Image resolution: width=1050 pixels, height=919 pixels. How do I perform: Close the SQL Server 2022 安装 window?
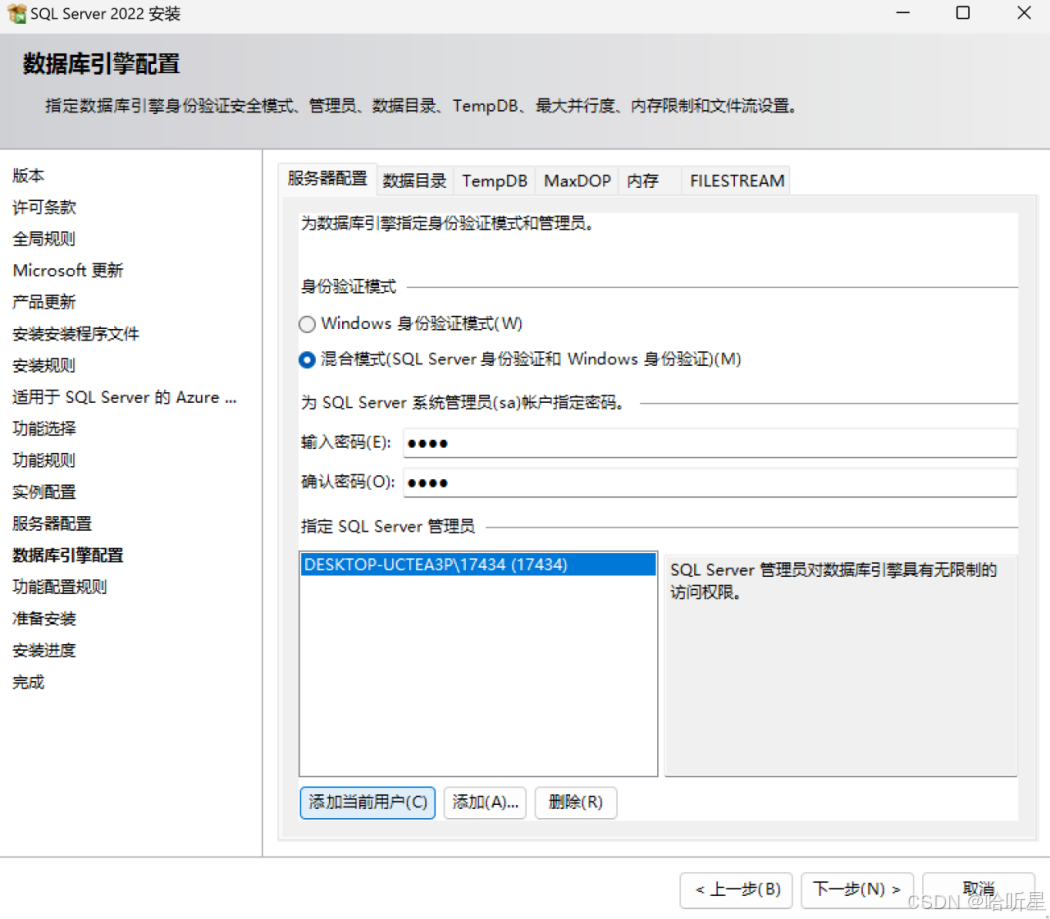[x=1023, y=13]
